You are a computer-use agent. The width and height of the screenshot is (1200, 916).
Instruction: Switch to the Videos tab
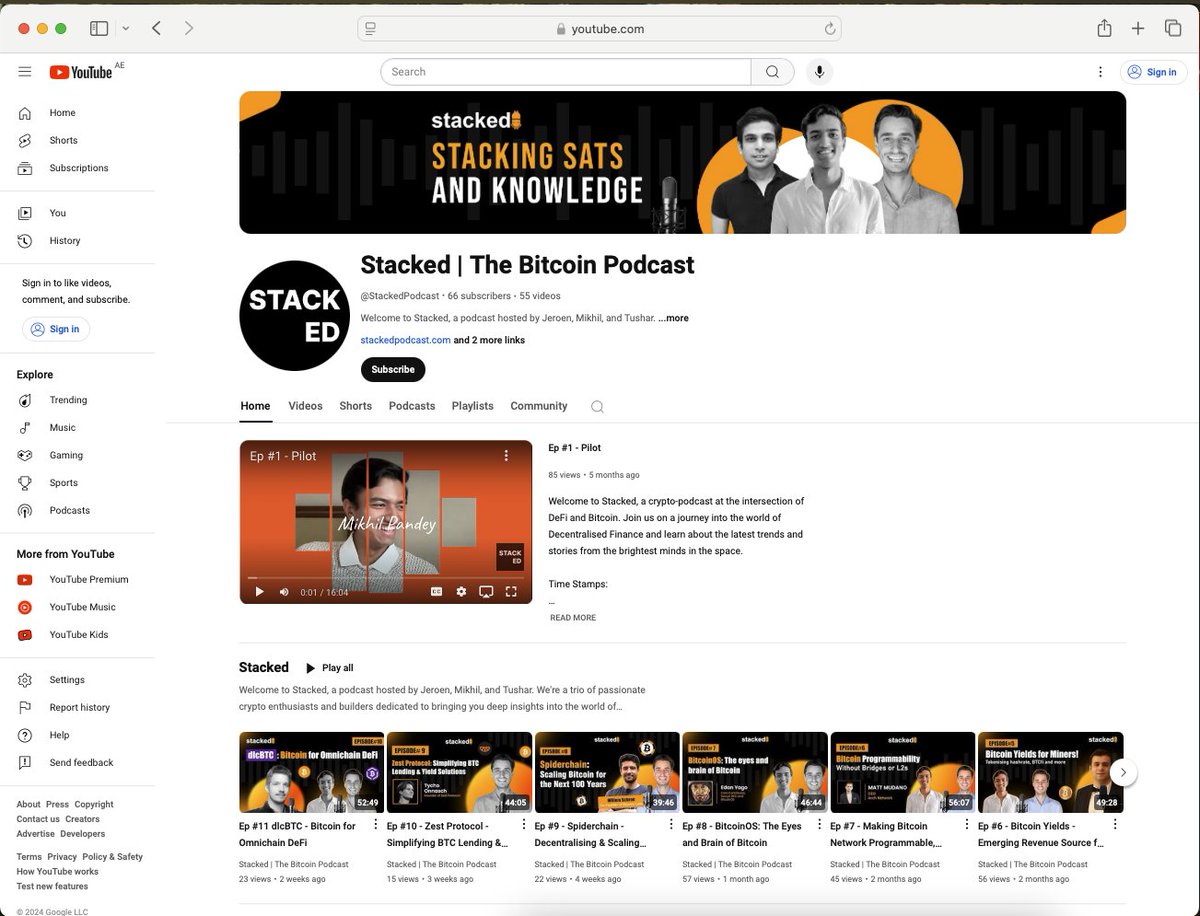(305, 406)
